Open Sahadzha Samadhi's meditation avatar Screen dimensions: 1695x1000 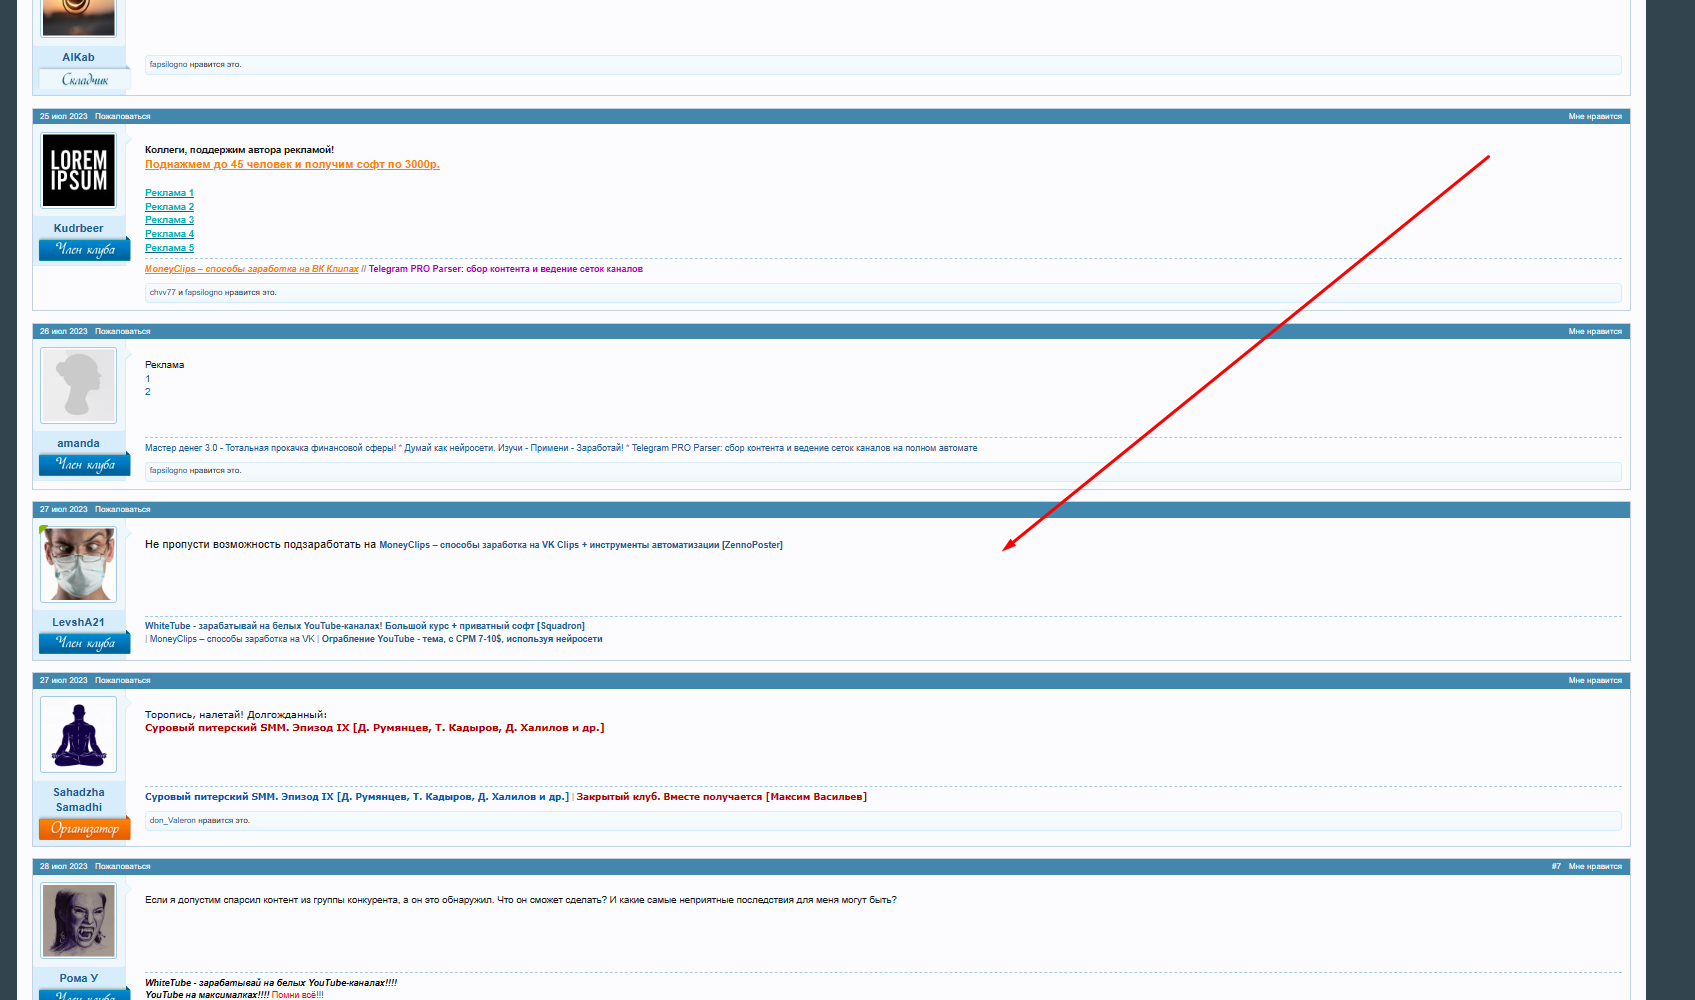(78, 734)
